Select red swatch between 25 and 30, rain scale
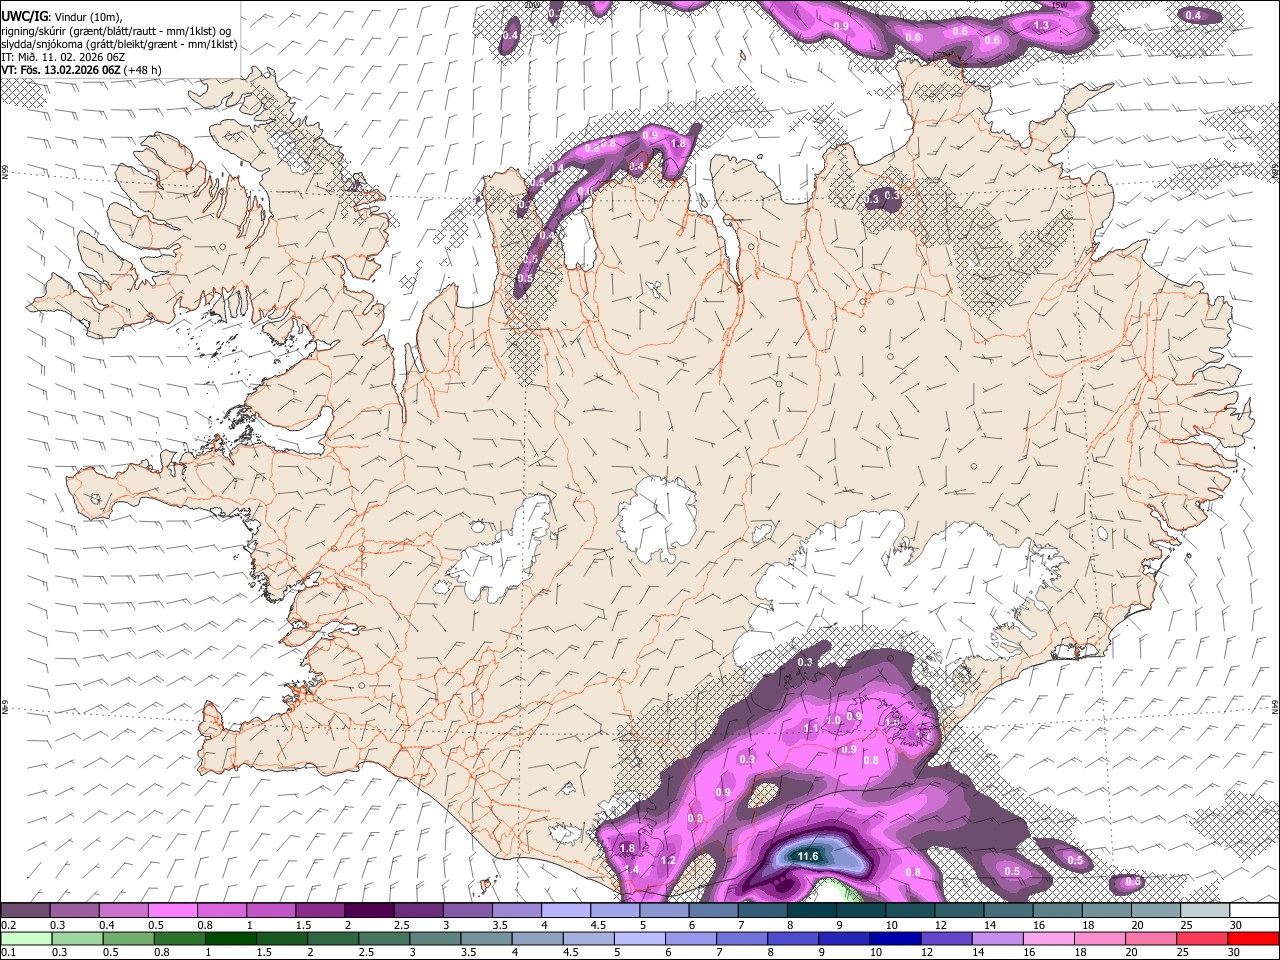Screen dimensions: 1280x960 1203,939
